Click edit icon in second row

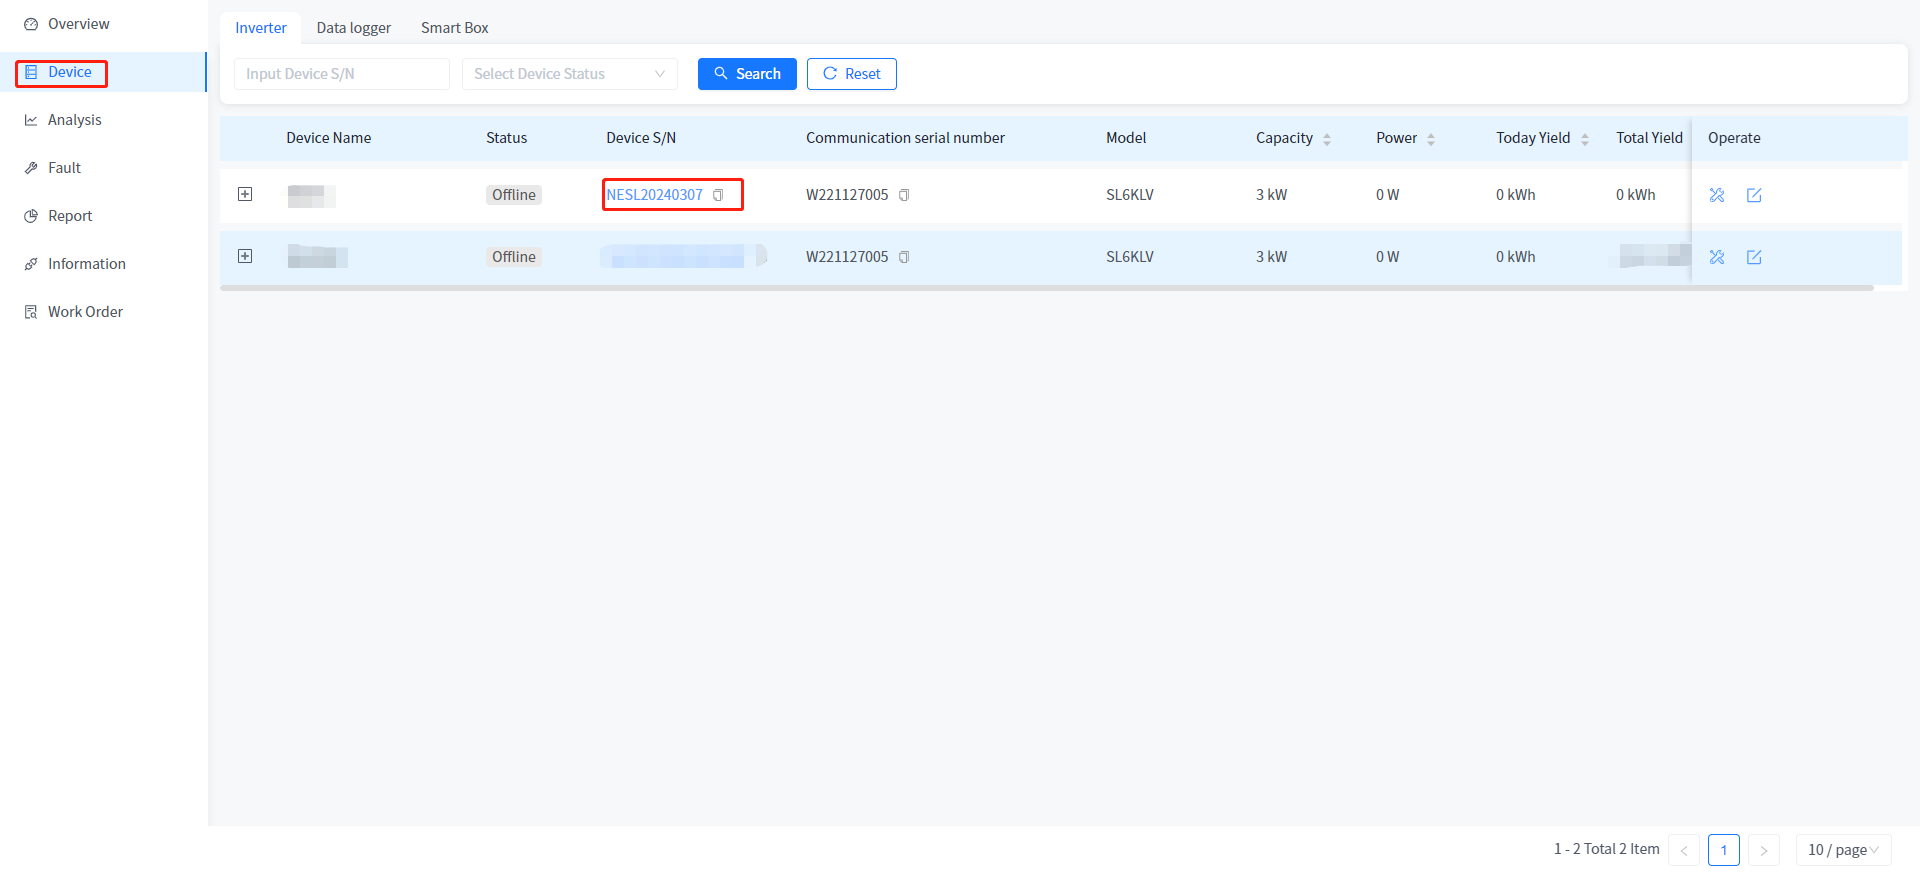coord(1754,257)
